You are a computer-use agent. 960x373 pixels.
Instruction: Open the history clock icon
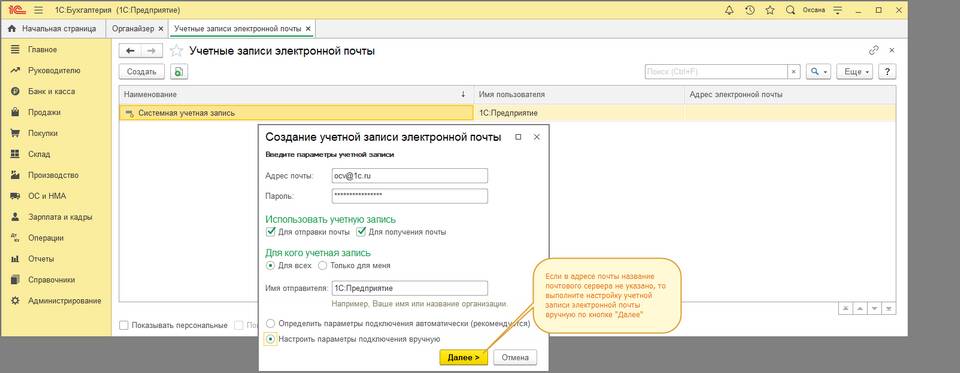point(749,10)
